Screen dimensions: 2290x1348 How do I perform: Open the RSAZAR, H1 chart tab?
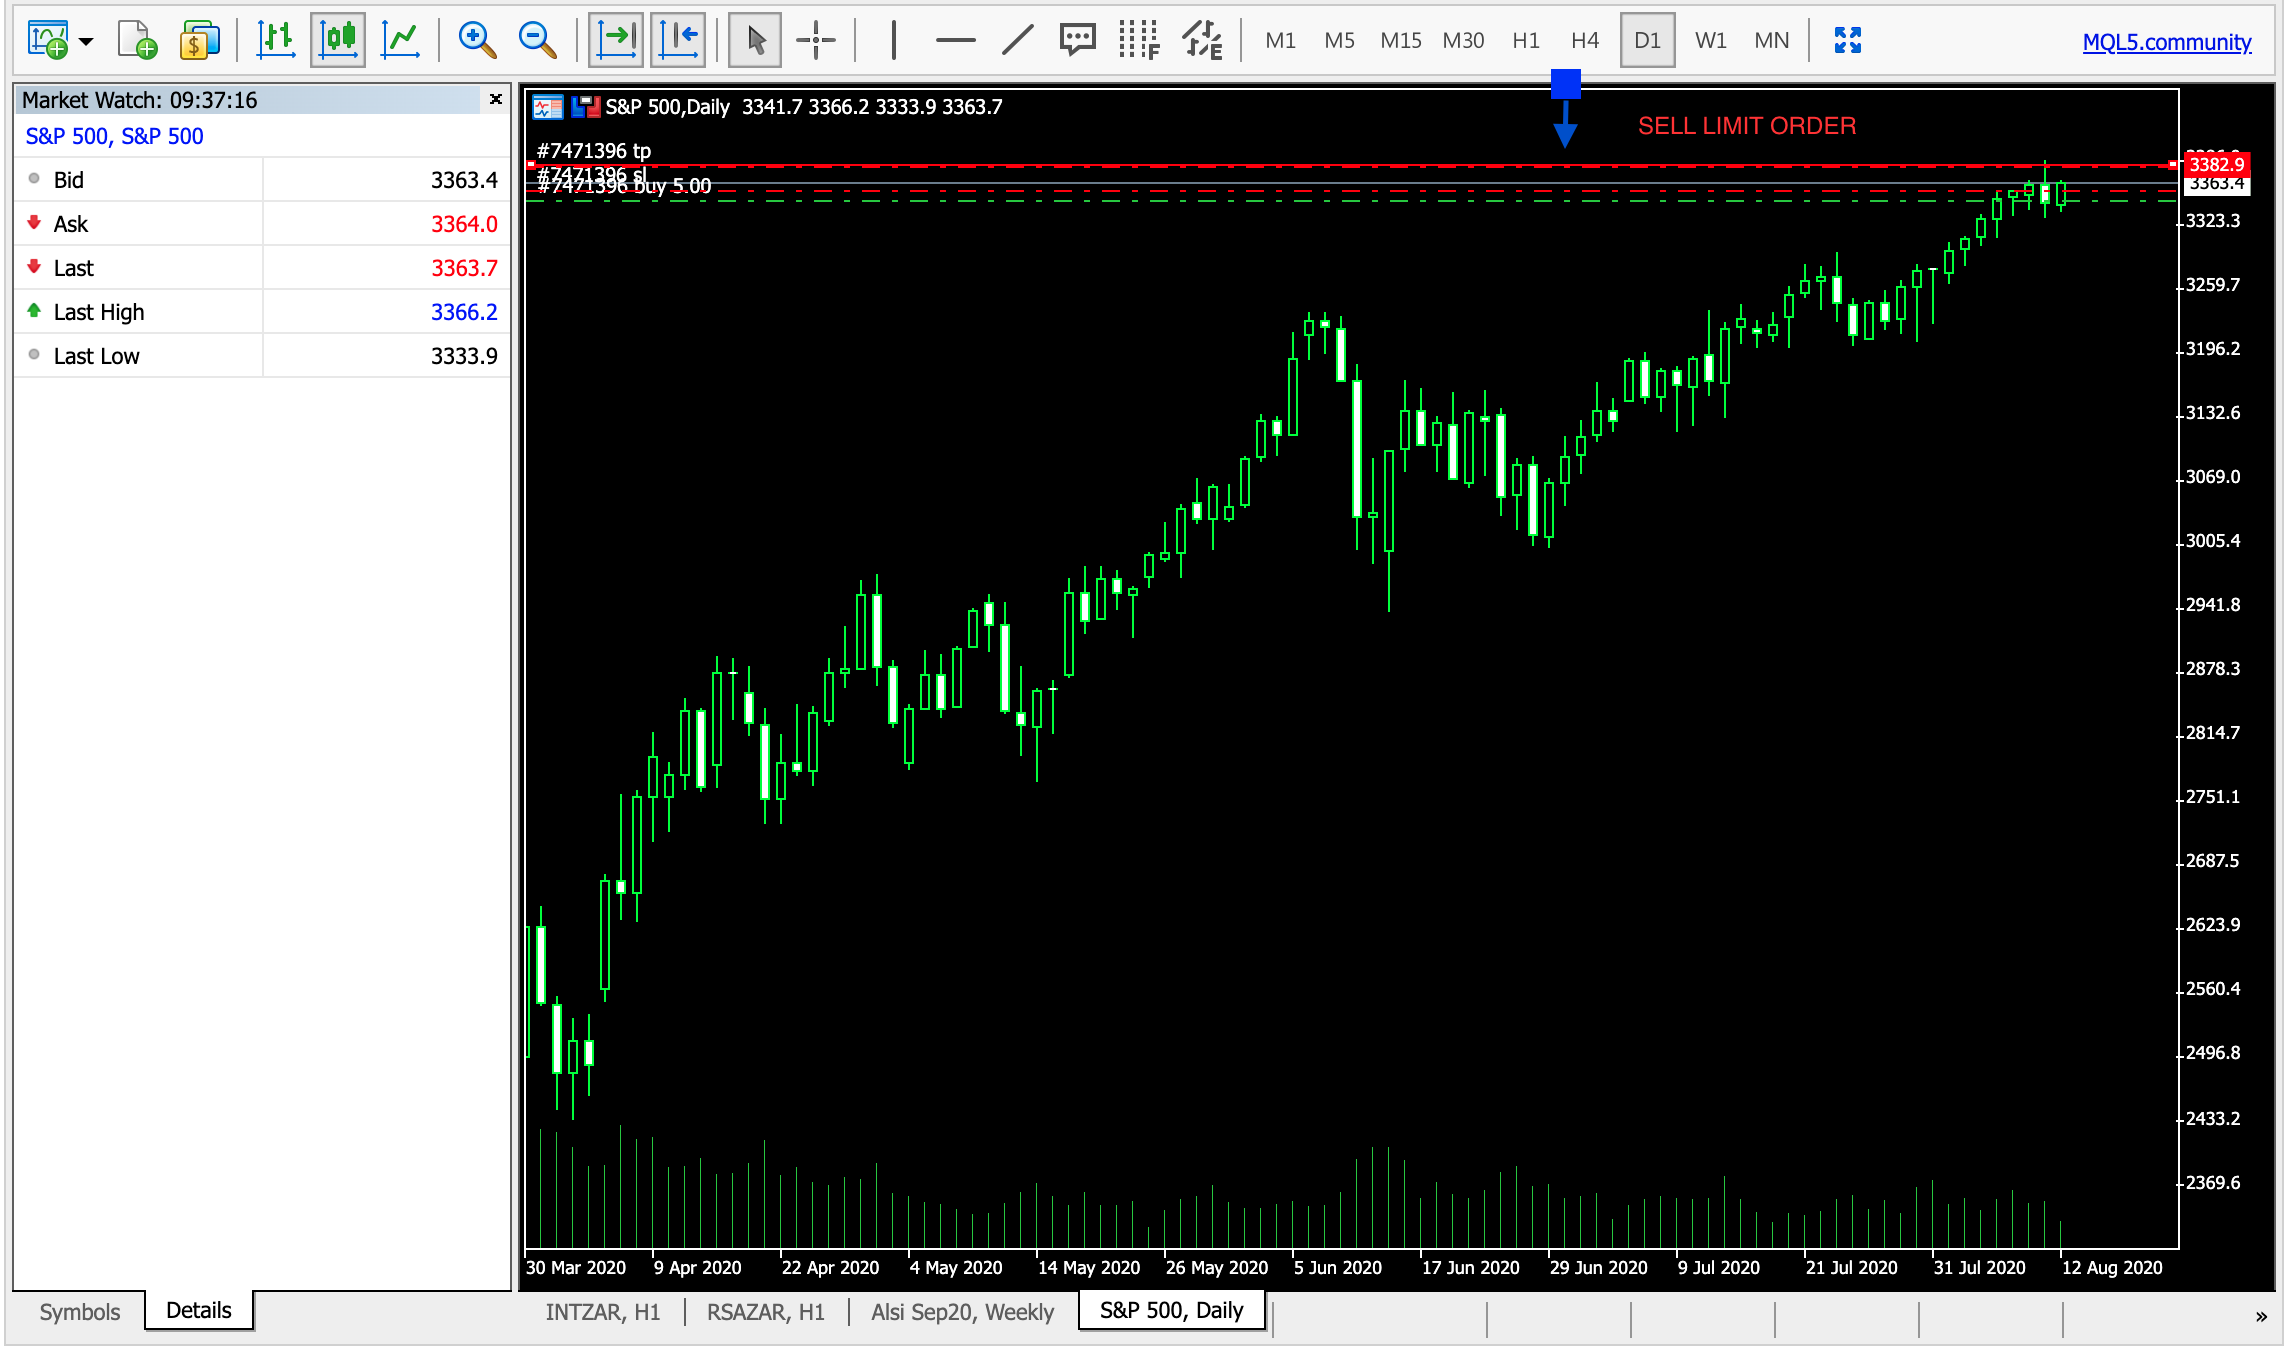[766, 1312]
